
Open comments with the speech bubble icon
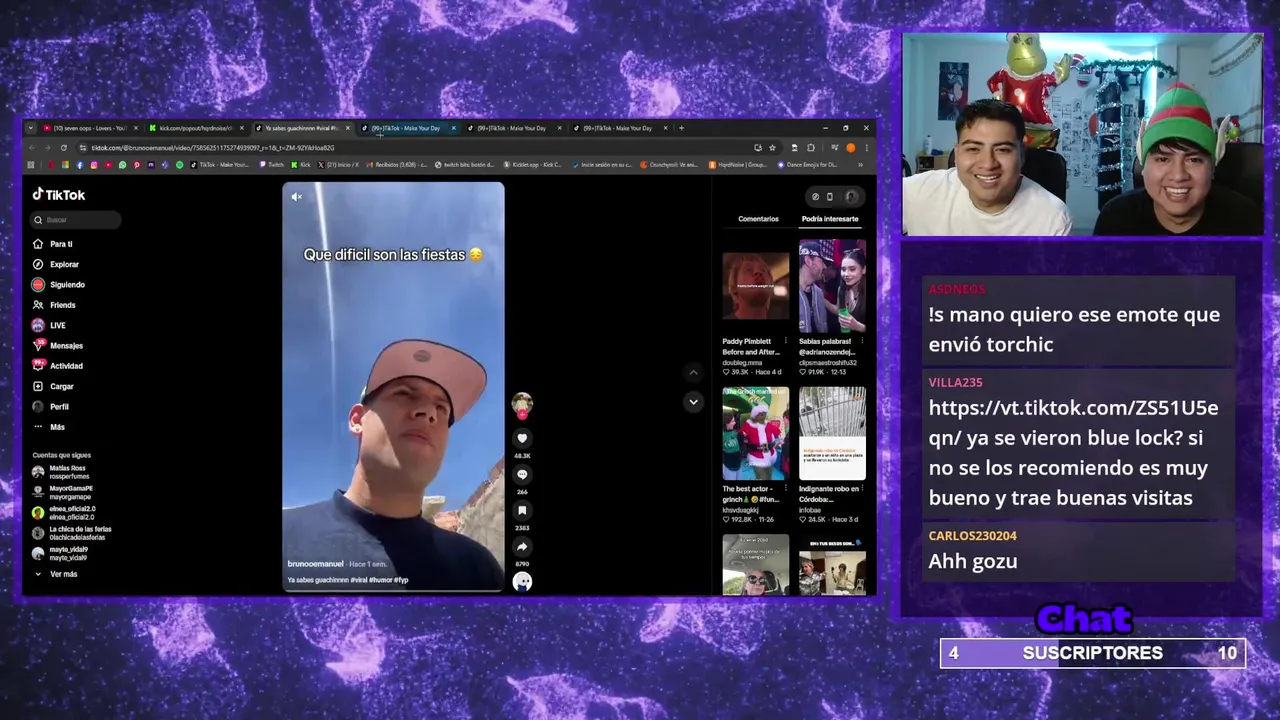click(x=522, y=474)
